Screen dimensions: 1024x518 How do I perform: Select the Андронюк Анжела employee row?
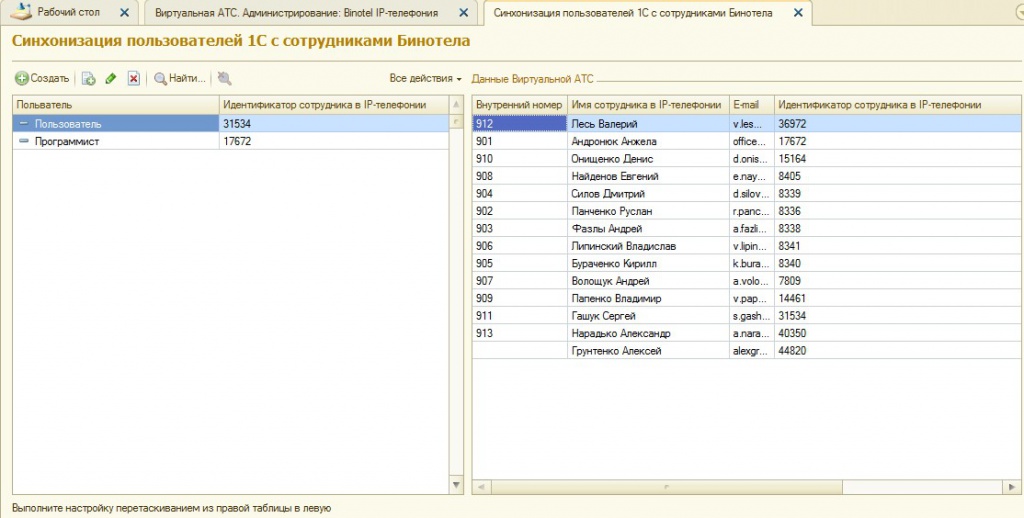click(746, 141)
